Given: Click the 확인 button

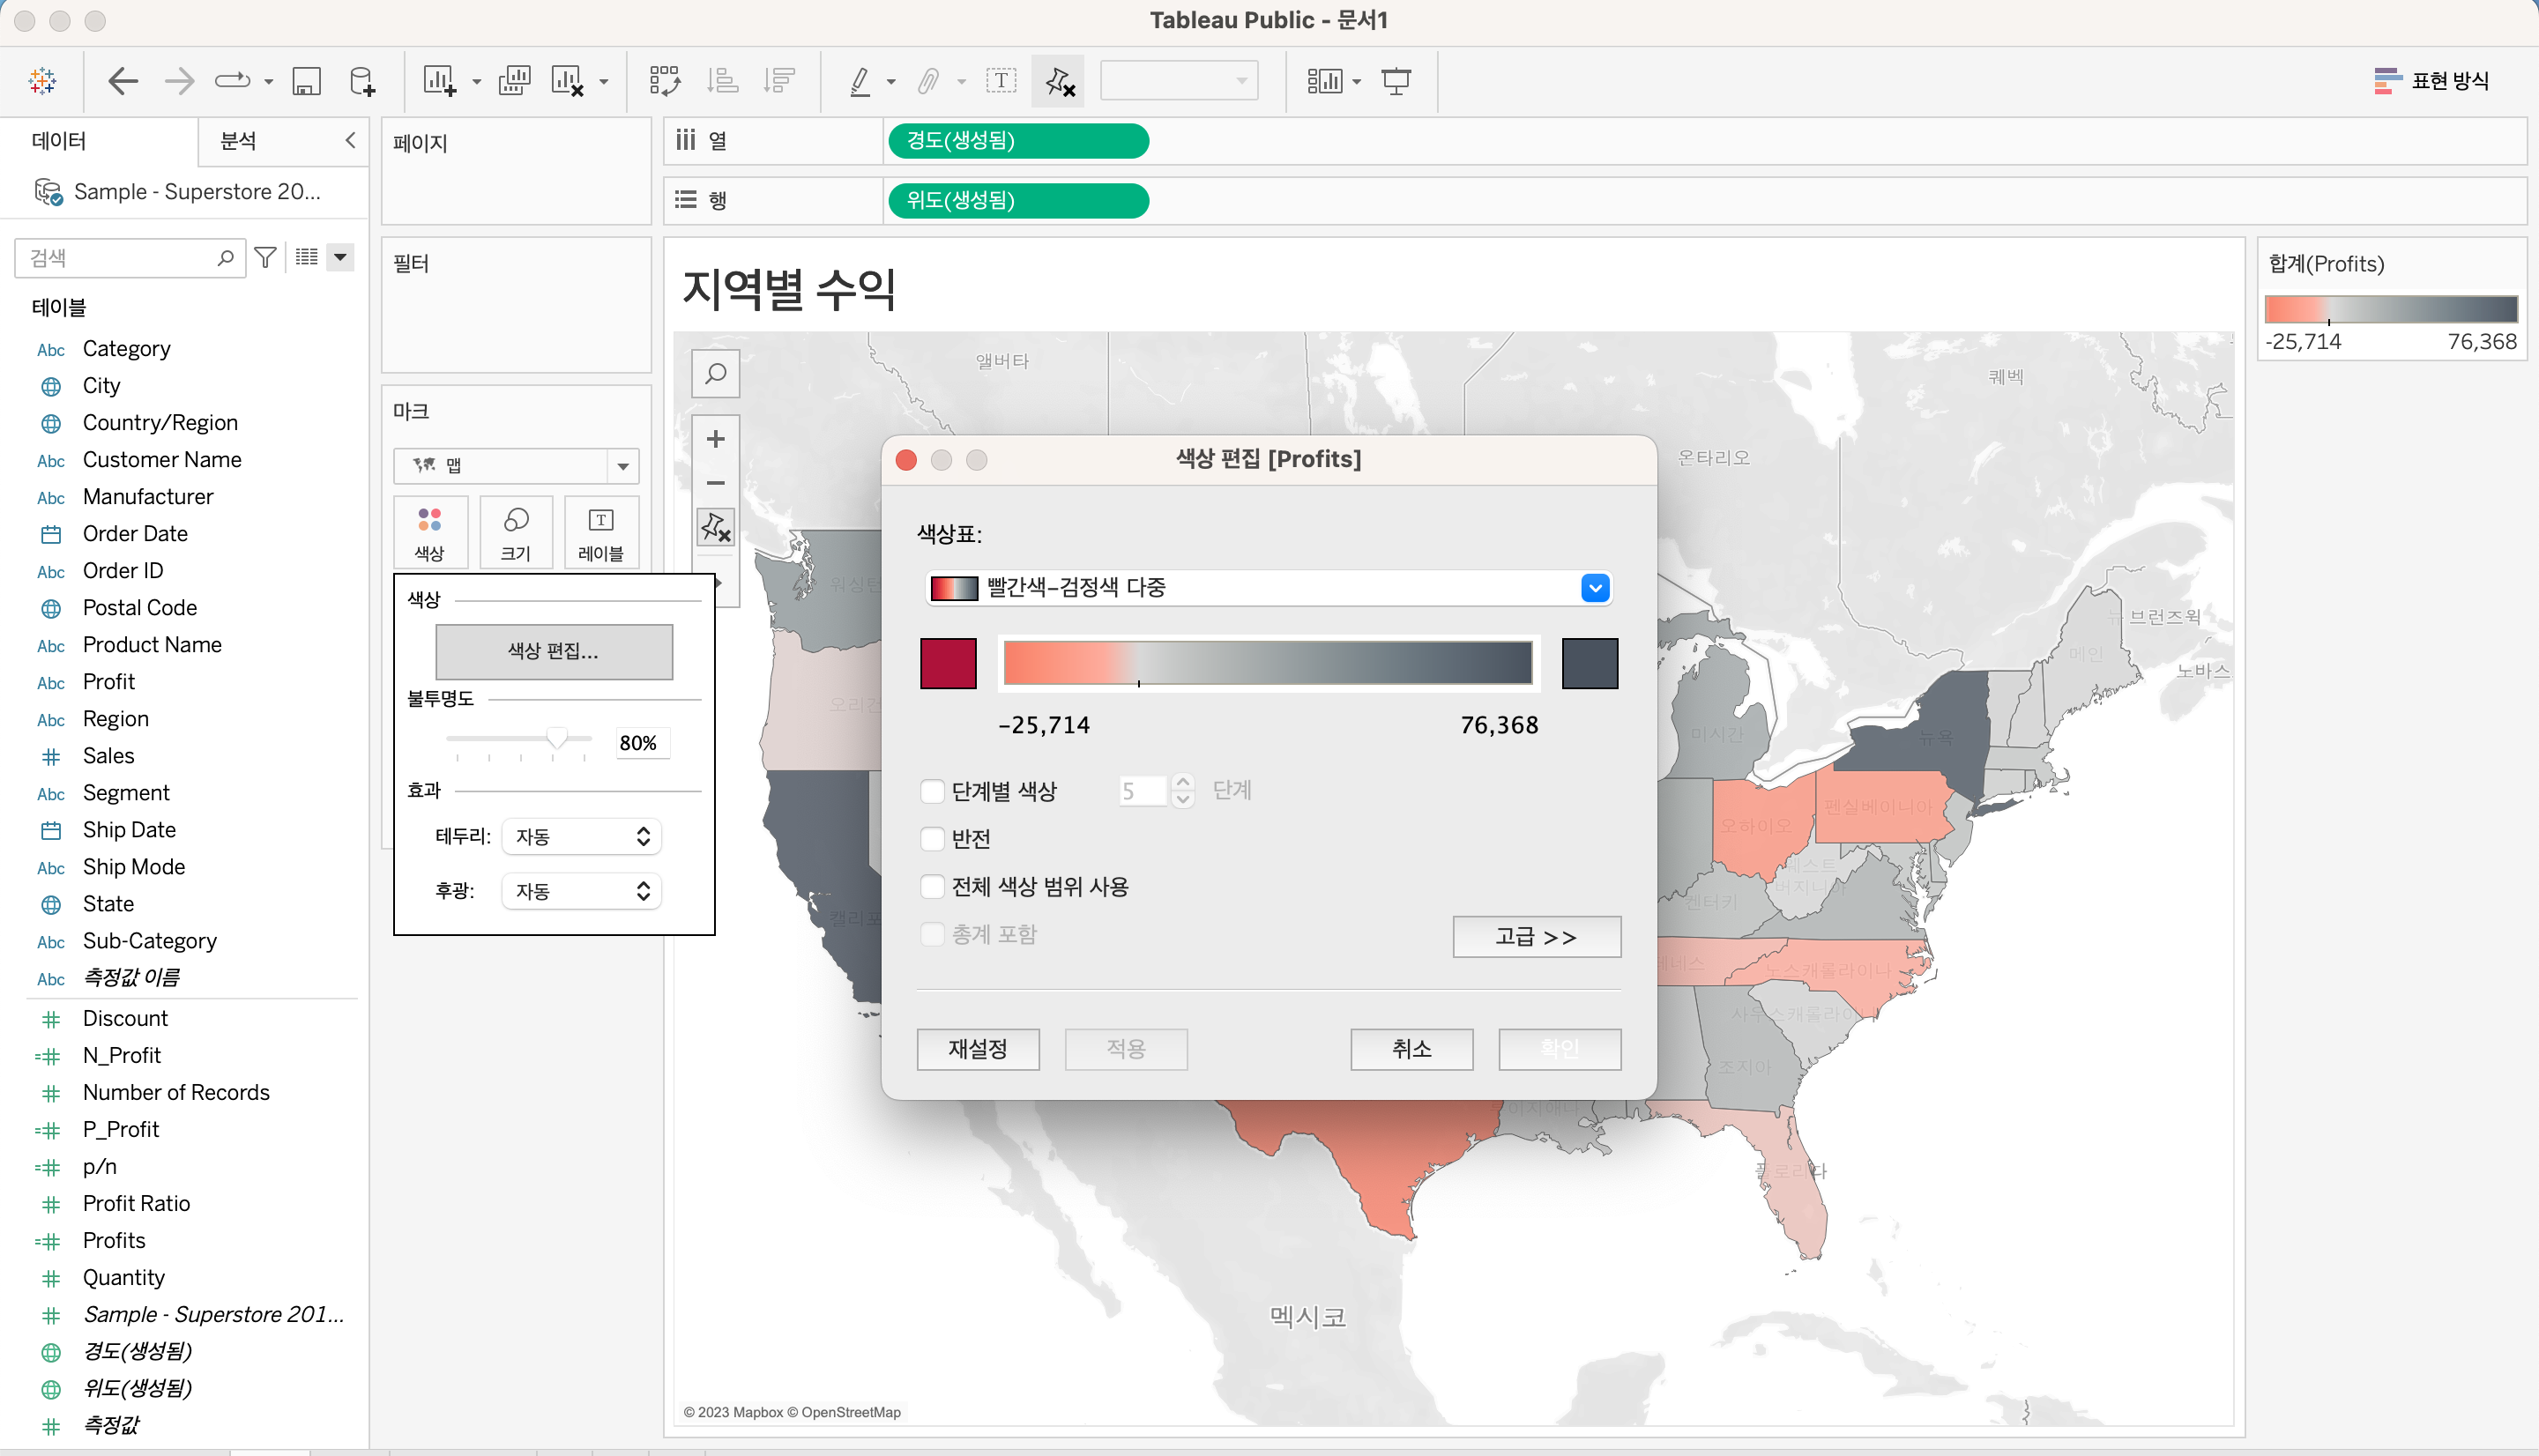Looking at the screenshot, I should pos(1559,1049).
